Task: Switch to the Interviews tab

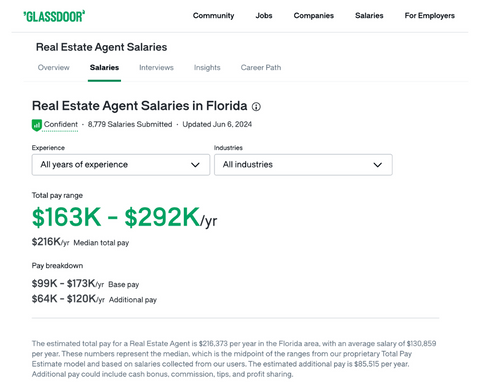Action: tap(156, 67)
